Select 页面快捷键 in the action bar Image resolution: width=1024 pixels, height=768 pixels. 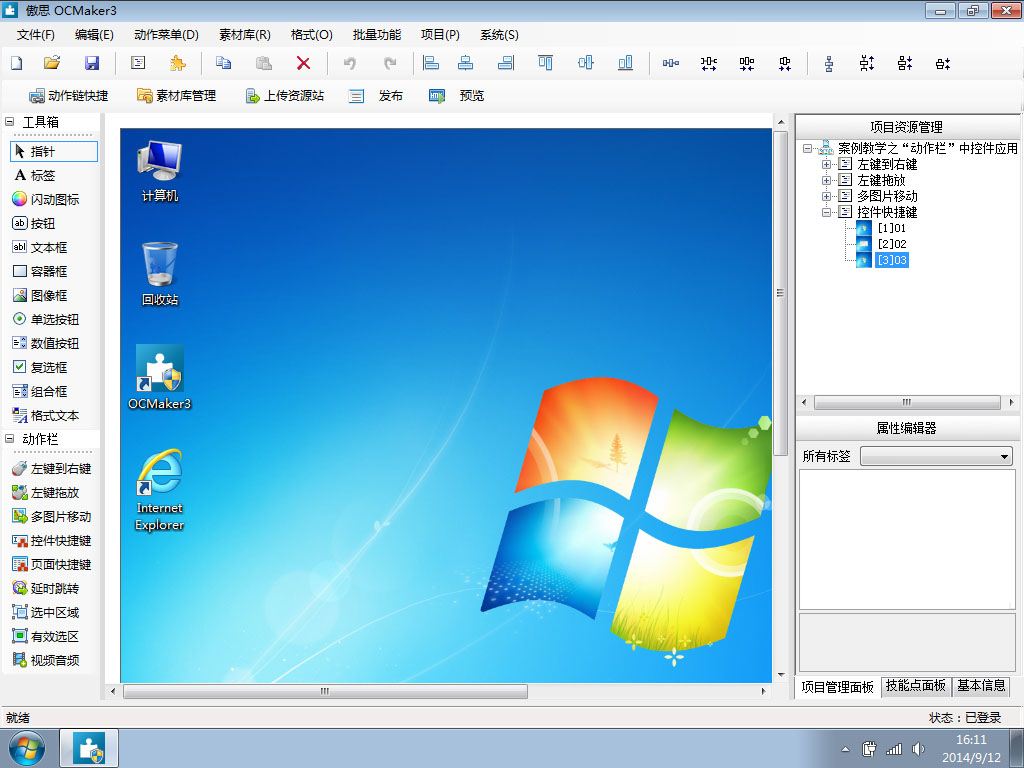coord(52,564)
